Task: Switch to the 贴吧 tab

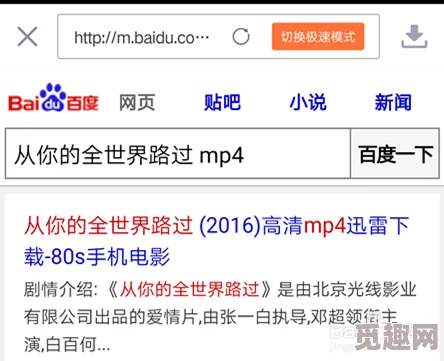Action: tap(222, 102)
